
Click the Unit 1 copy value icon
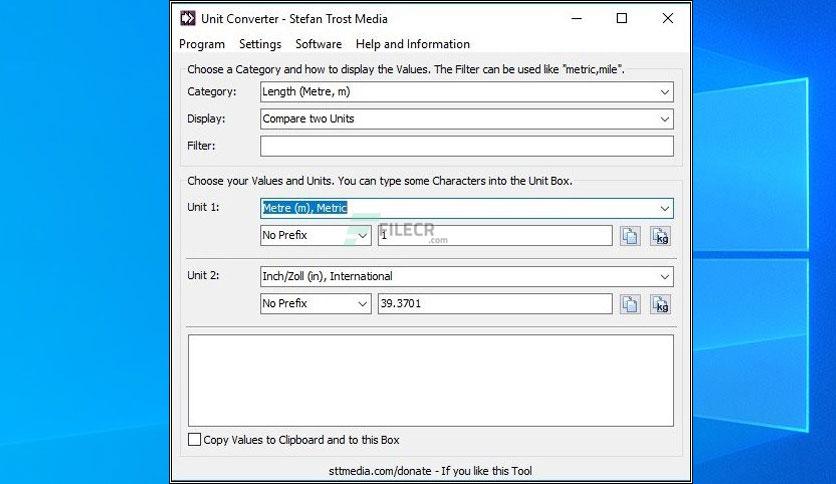(x=630, y=236)
